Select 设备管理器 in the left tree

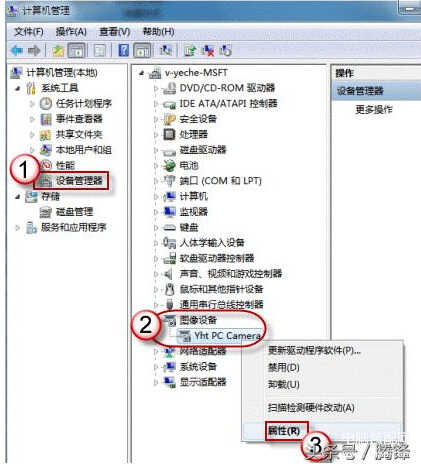tap(79, 181)
